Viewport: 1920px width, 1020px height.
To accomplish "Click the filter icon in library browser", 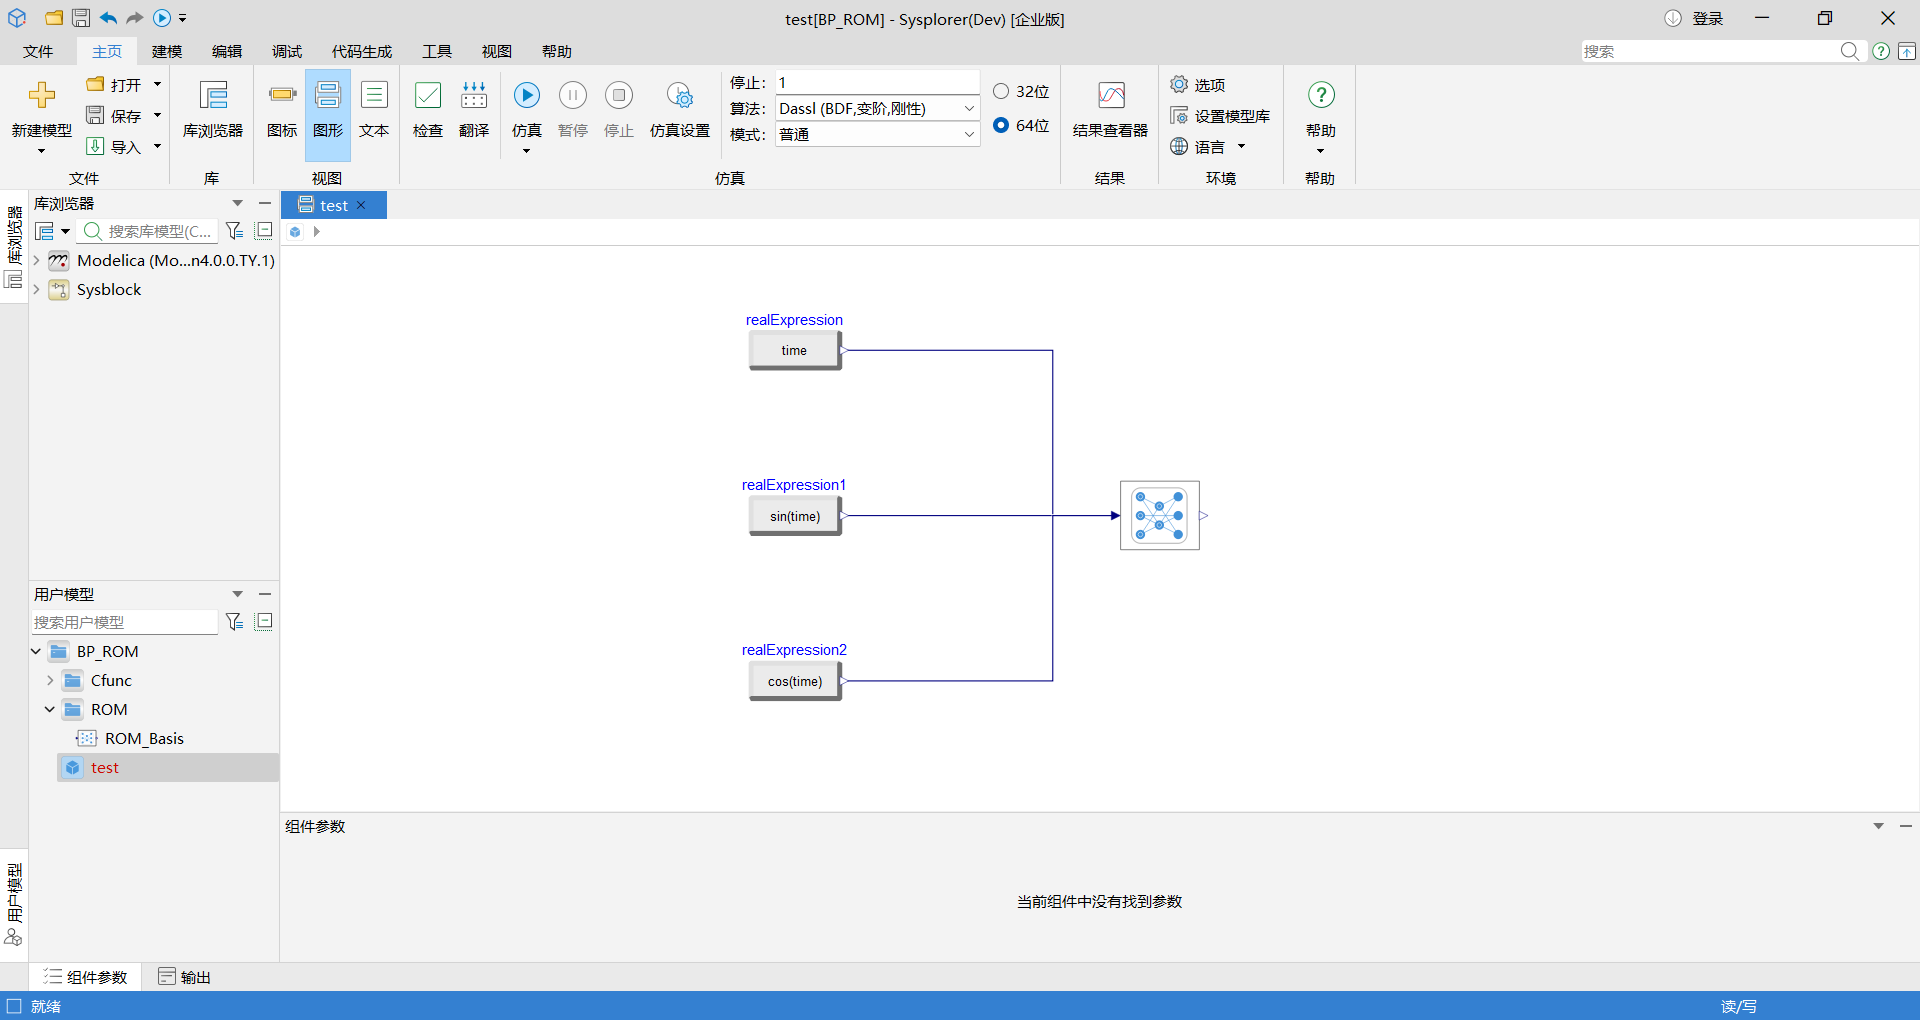I will tap(235, 231).
